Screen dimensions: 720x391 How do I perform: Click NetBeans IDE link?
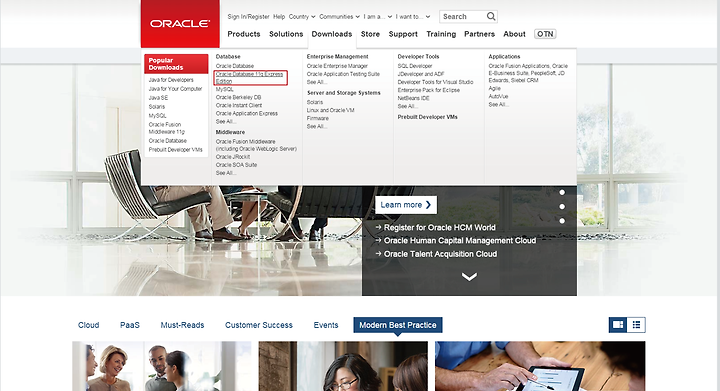[x=413, y=98]
